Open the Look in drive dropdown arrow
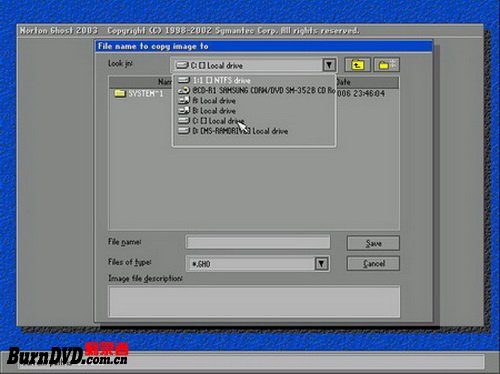Image resolution: width=500 pixels, height=374 pixels. click(329, 65)
